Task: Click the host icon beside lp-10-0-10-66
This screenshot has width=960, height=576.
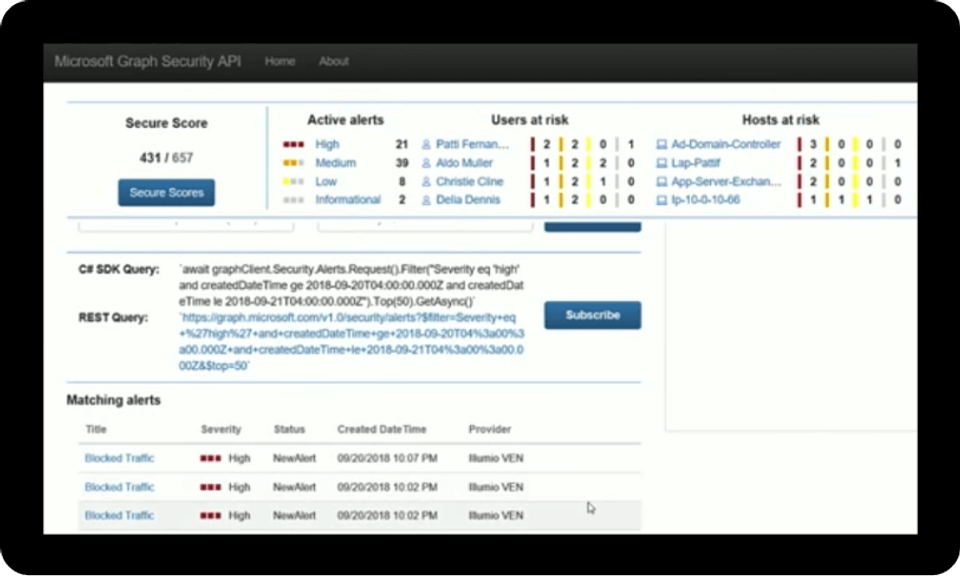Action: coord(664,199)
